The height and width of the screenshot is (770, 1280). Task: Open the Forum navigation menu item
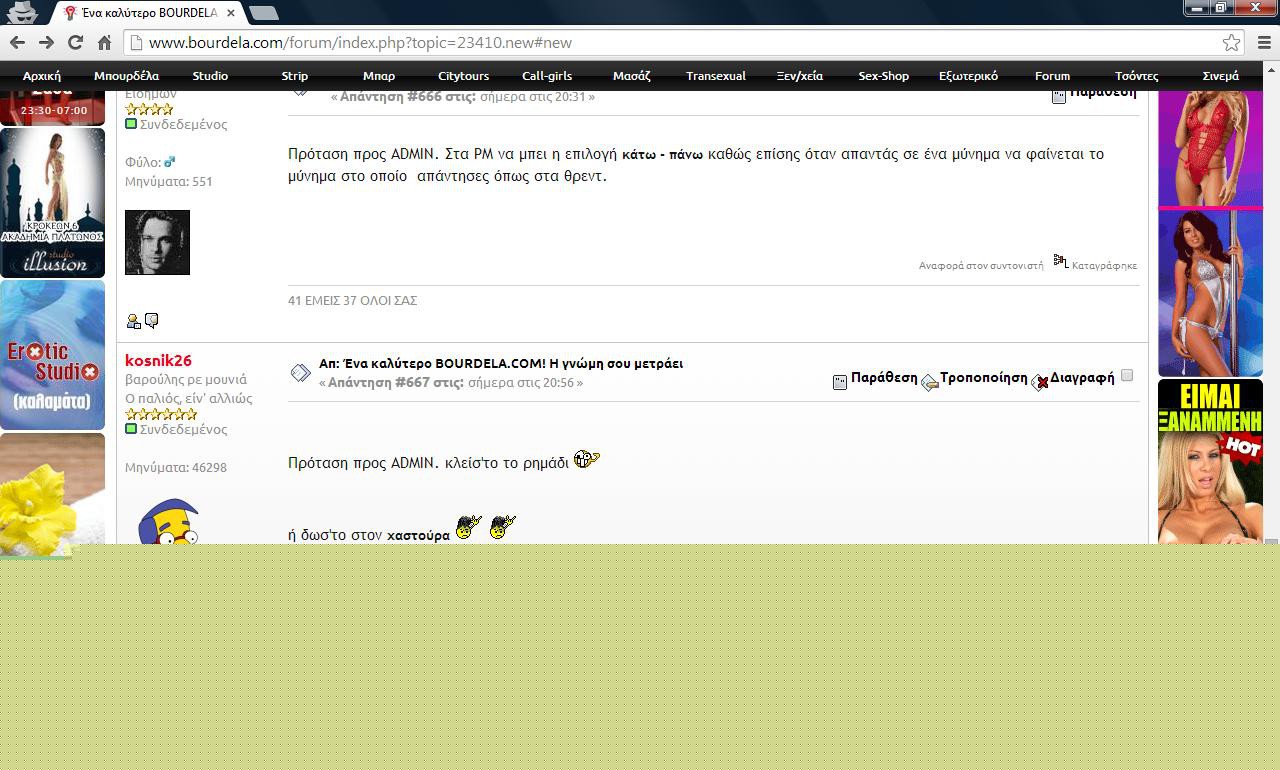point(1052,76)
